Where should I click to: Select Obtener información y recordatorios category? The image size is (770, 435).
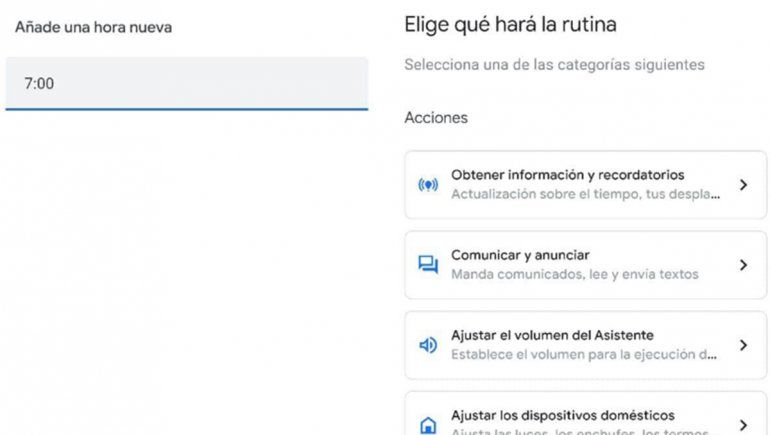(x=567, y=175)
